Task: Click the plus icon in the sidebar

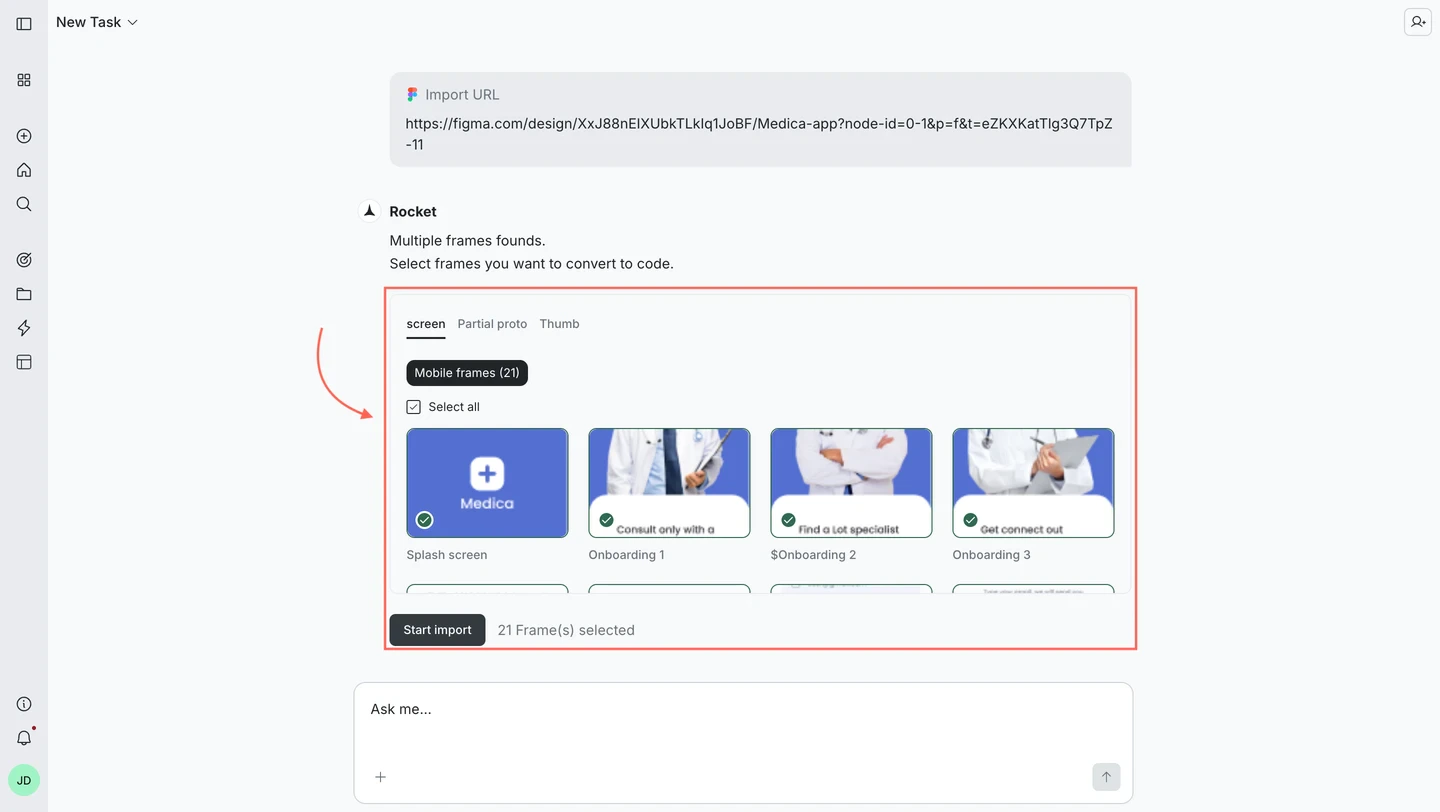Action: pos(23,135)
